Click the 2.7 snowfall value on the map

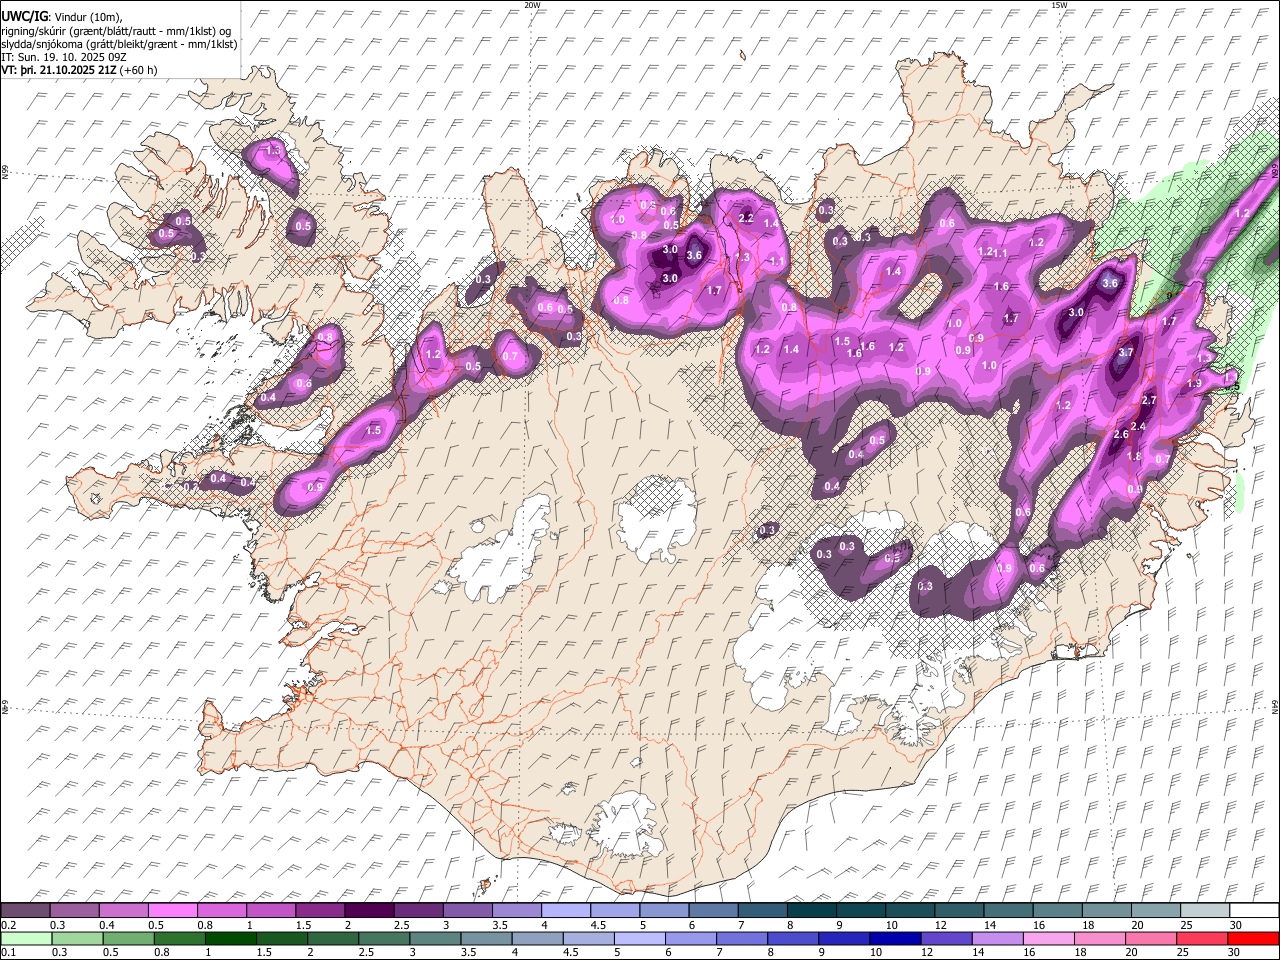(1148, 400)
